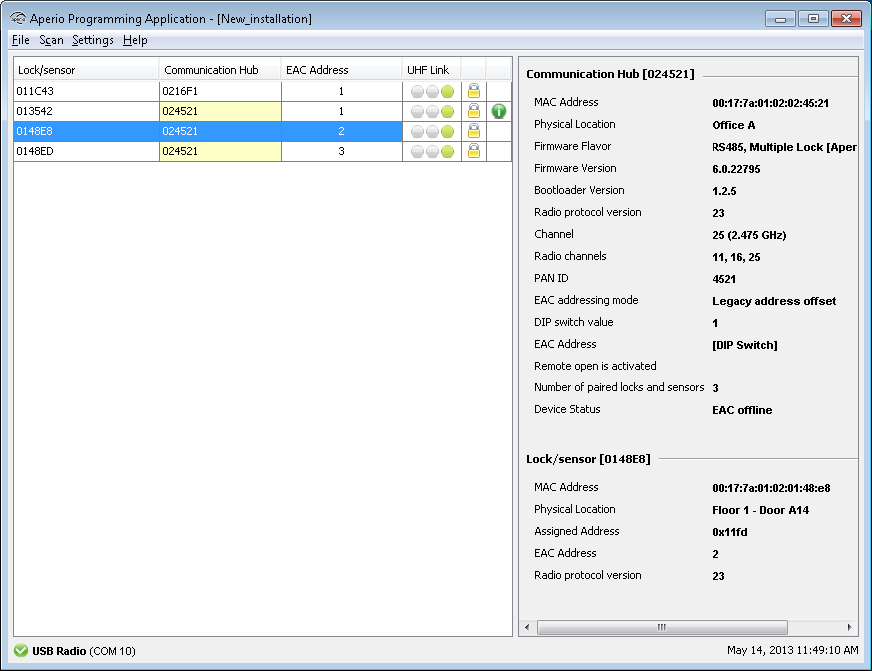Click lock location Floor 1 - Door A14
This screenshot has height=671, width=872.
click(760, 510)
